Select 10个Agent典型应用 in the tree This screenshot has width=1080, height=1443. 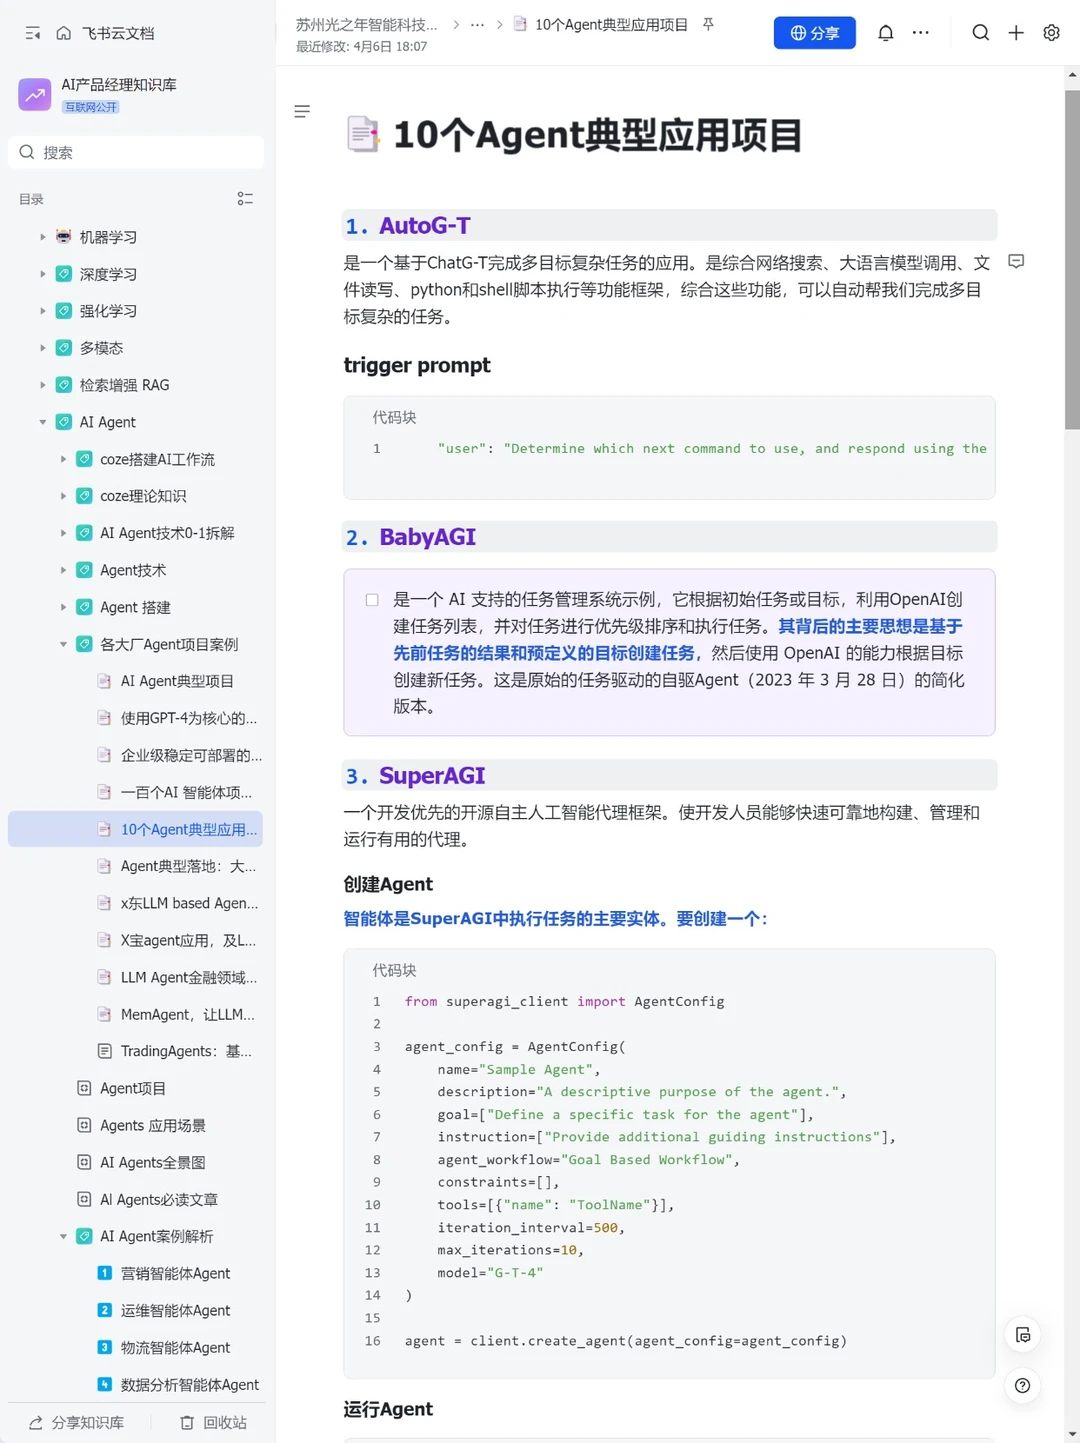pyautogui.click(x=135, y=829)
